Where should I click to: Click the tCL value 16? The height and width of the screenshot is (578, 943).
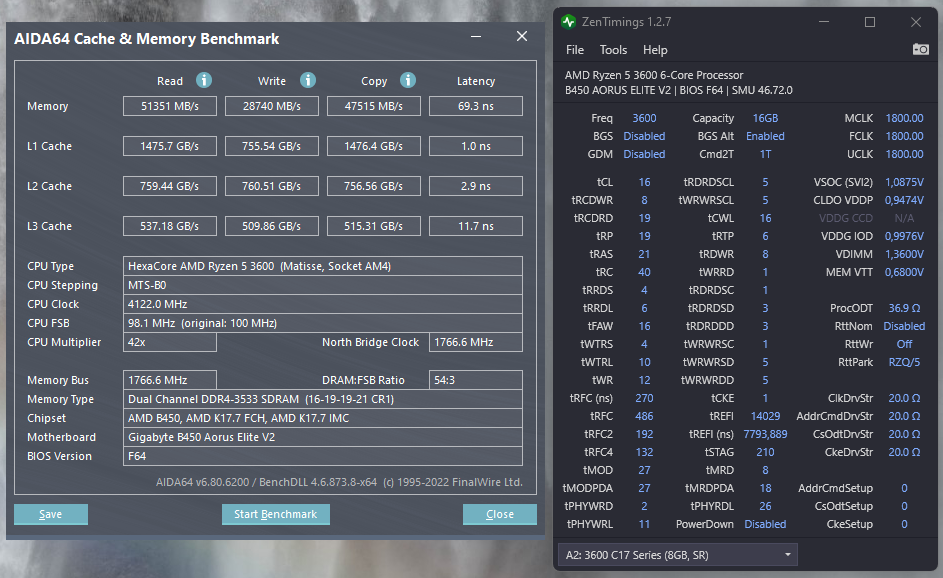(x=644, y=182)
